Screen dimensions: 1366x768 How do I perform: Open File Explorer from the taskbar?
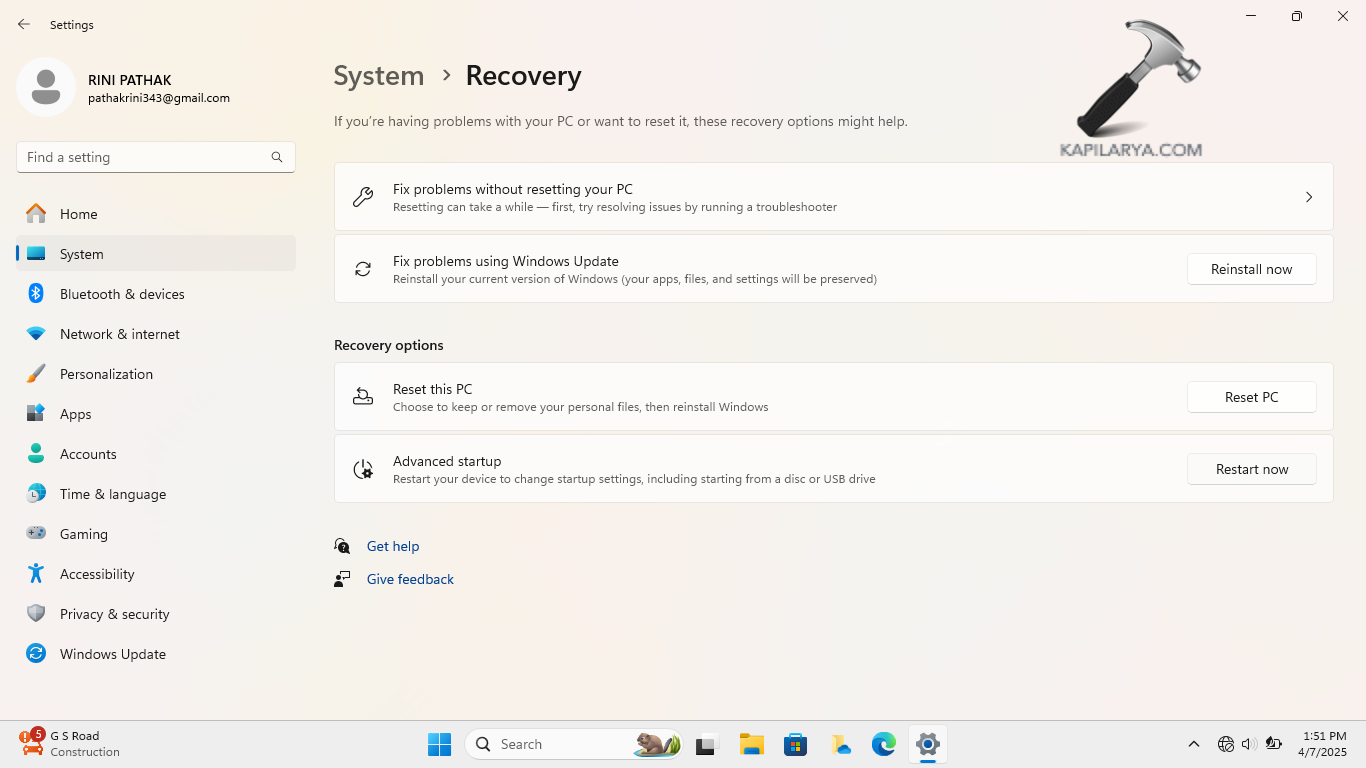click(751, 744)
